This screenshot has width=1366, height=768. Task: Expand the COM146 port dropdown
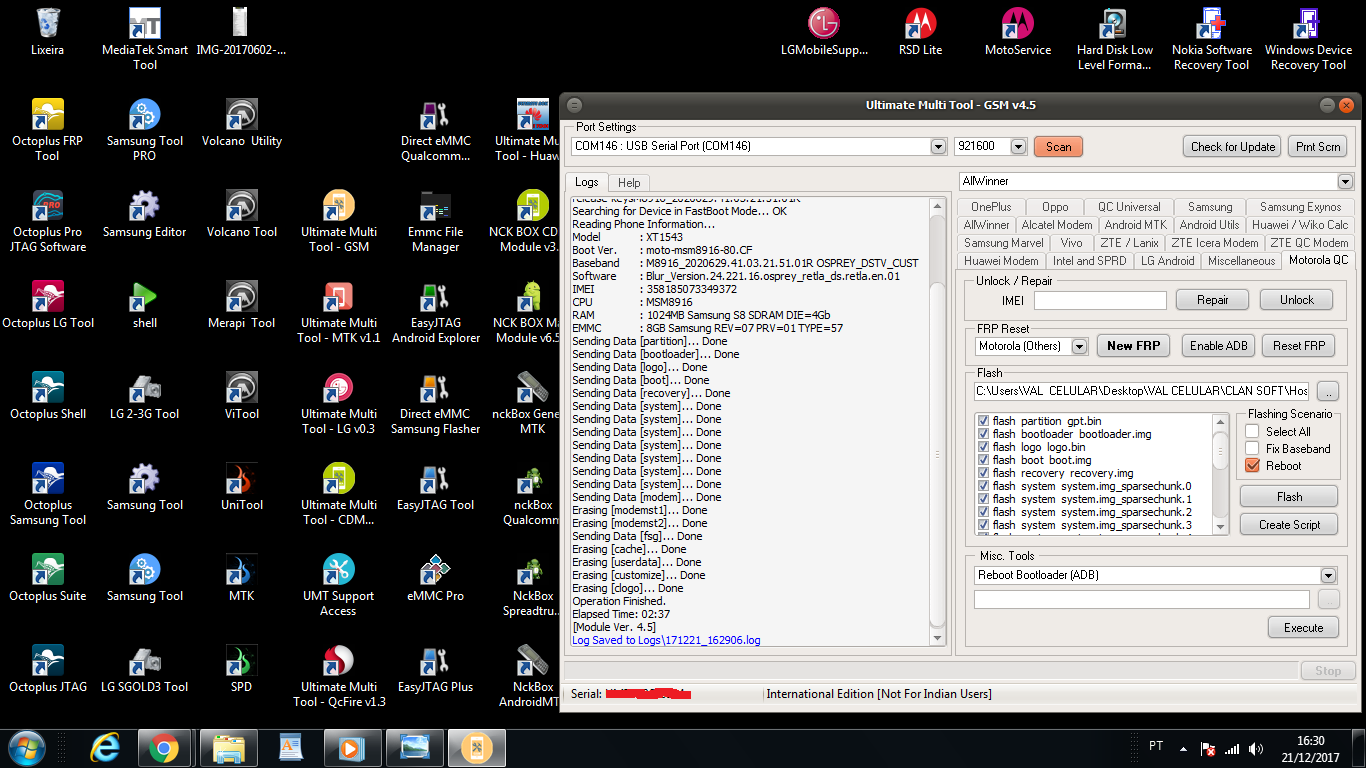938,146
